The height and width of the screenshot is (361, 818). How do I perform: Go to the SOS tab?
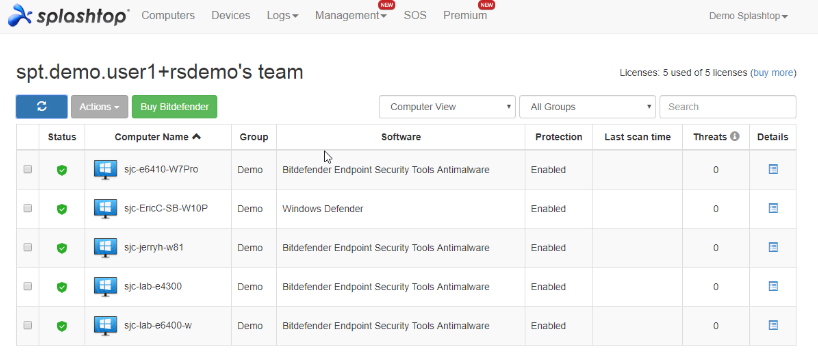415,16
